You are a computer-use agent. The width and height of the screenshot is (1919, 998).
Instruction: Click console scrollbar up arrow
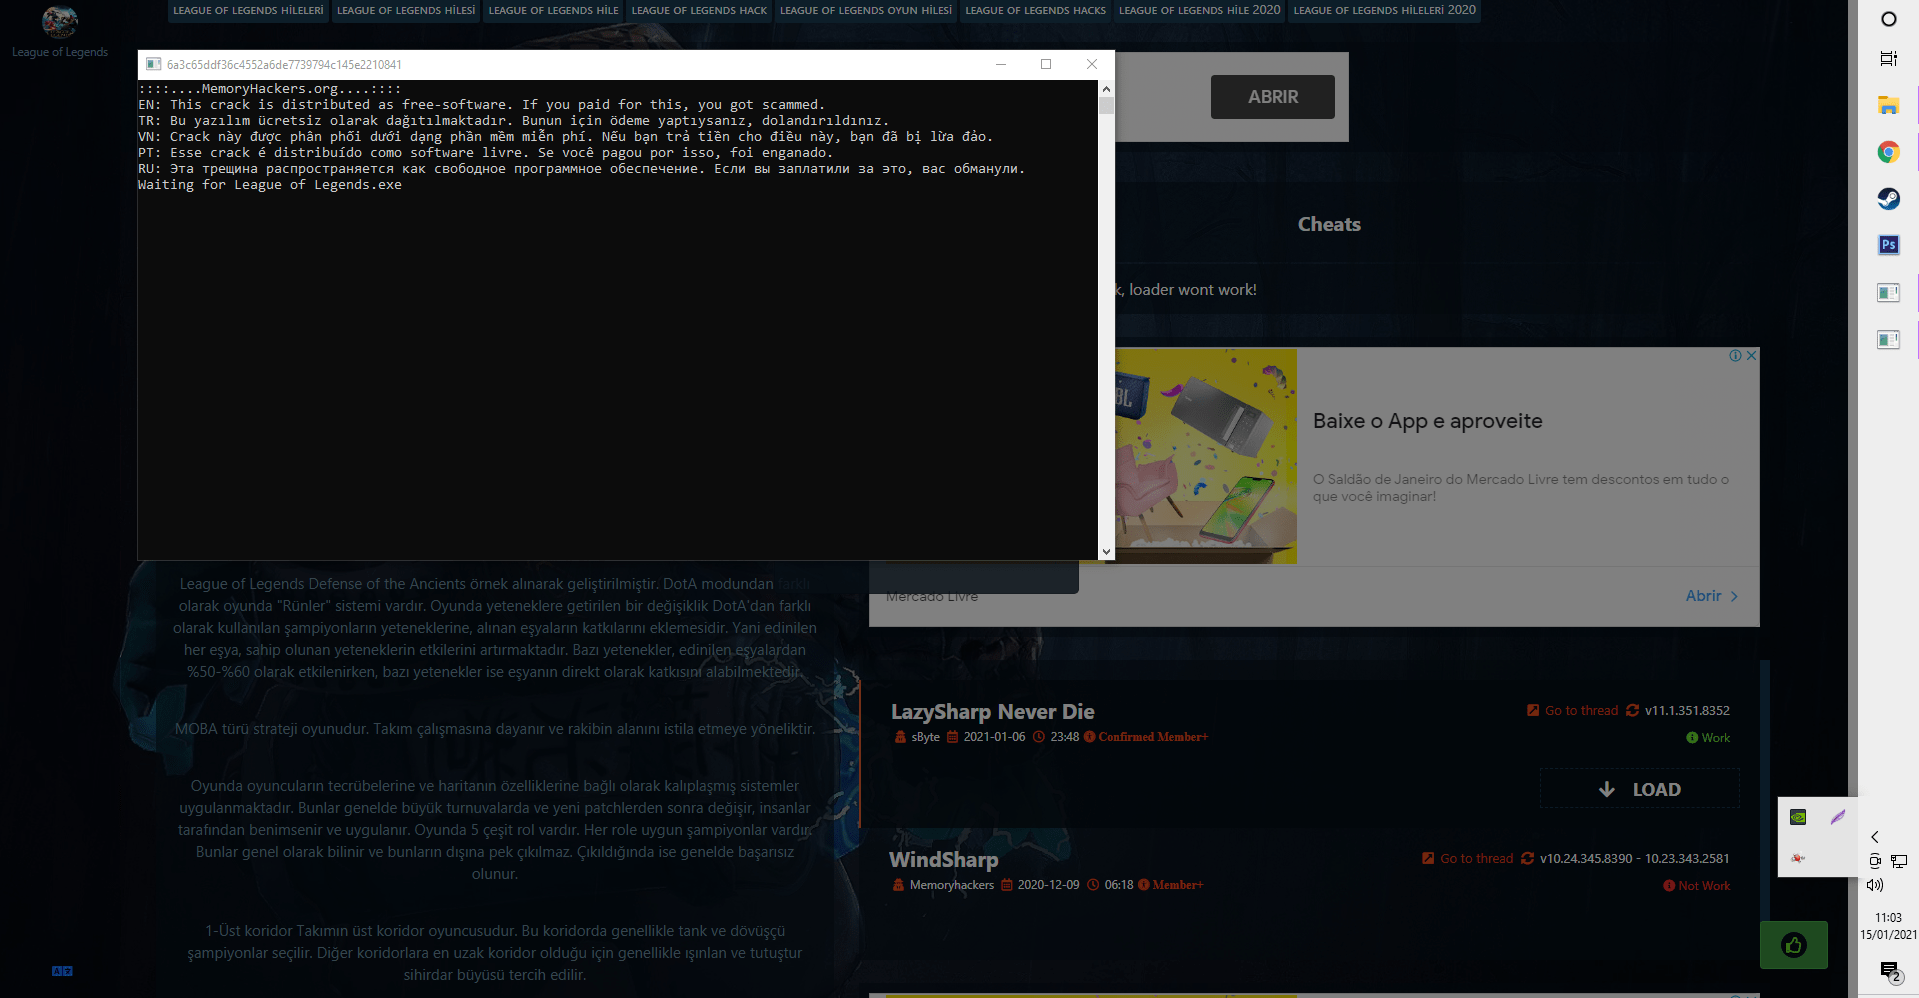point(1106,89)
